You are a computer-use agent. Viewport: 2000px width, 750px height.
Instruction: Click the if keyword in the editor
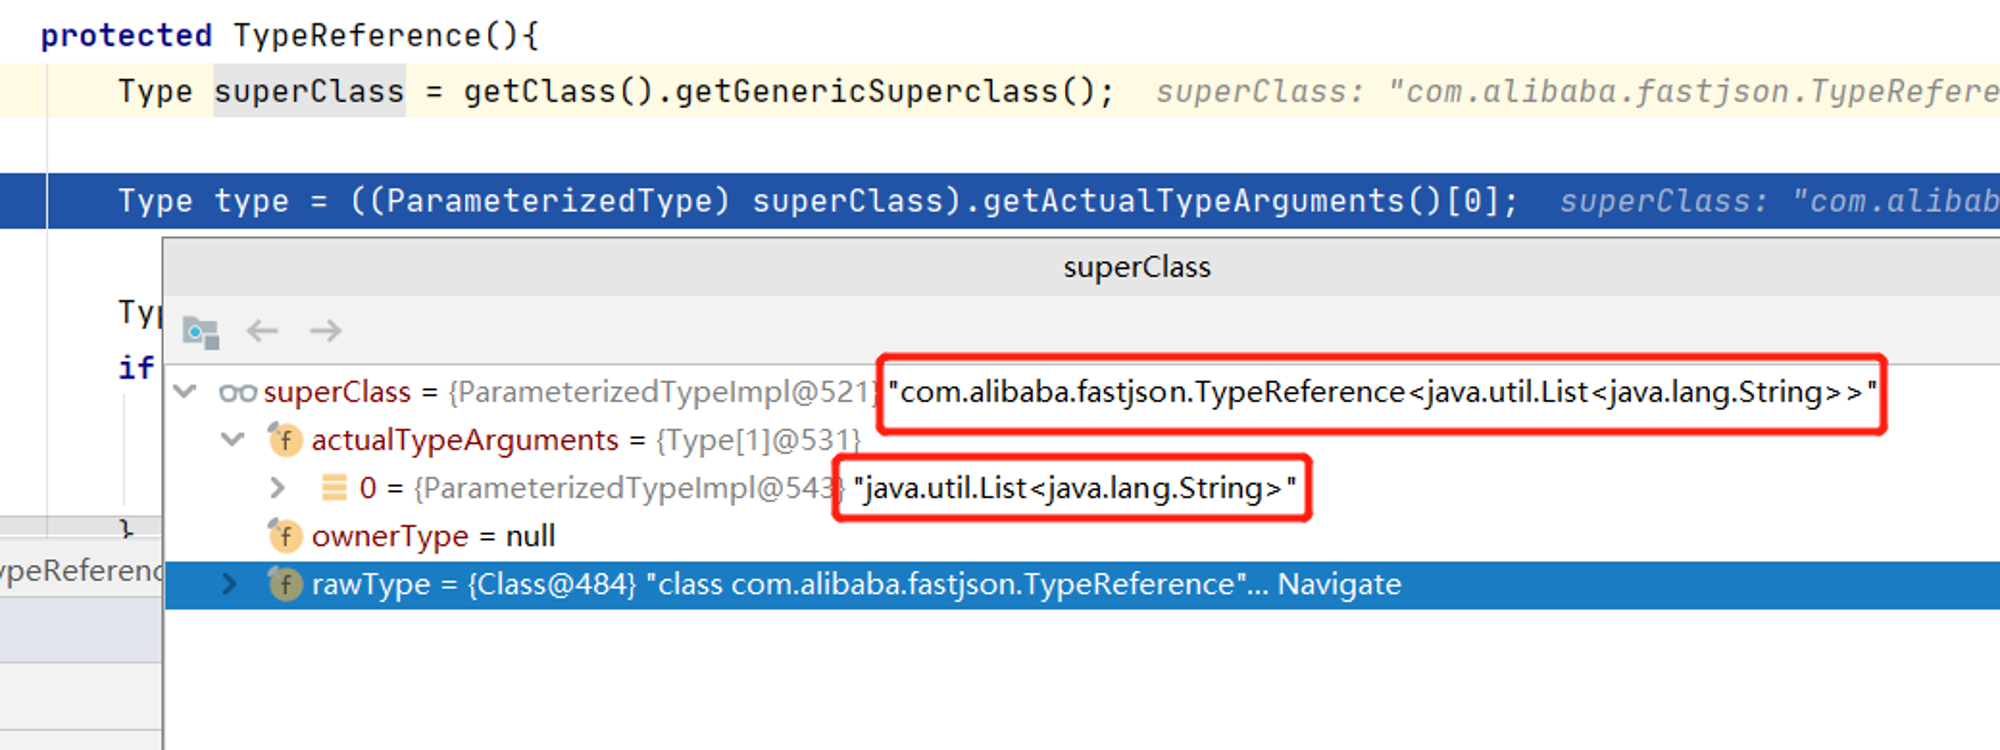coord(137,367)
